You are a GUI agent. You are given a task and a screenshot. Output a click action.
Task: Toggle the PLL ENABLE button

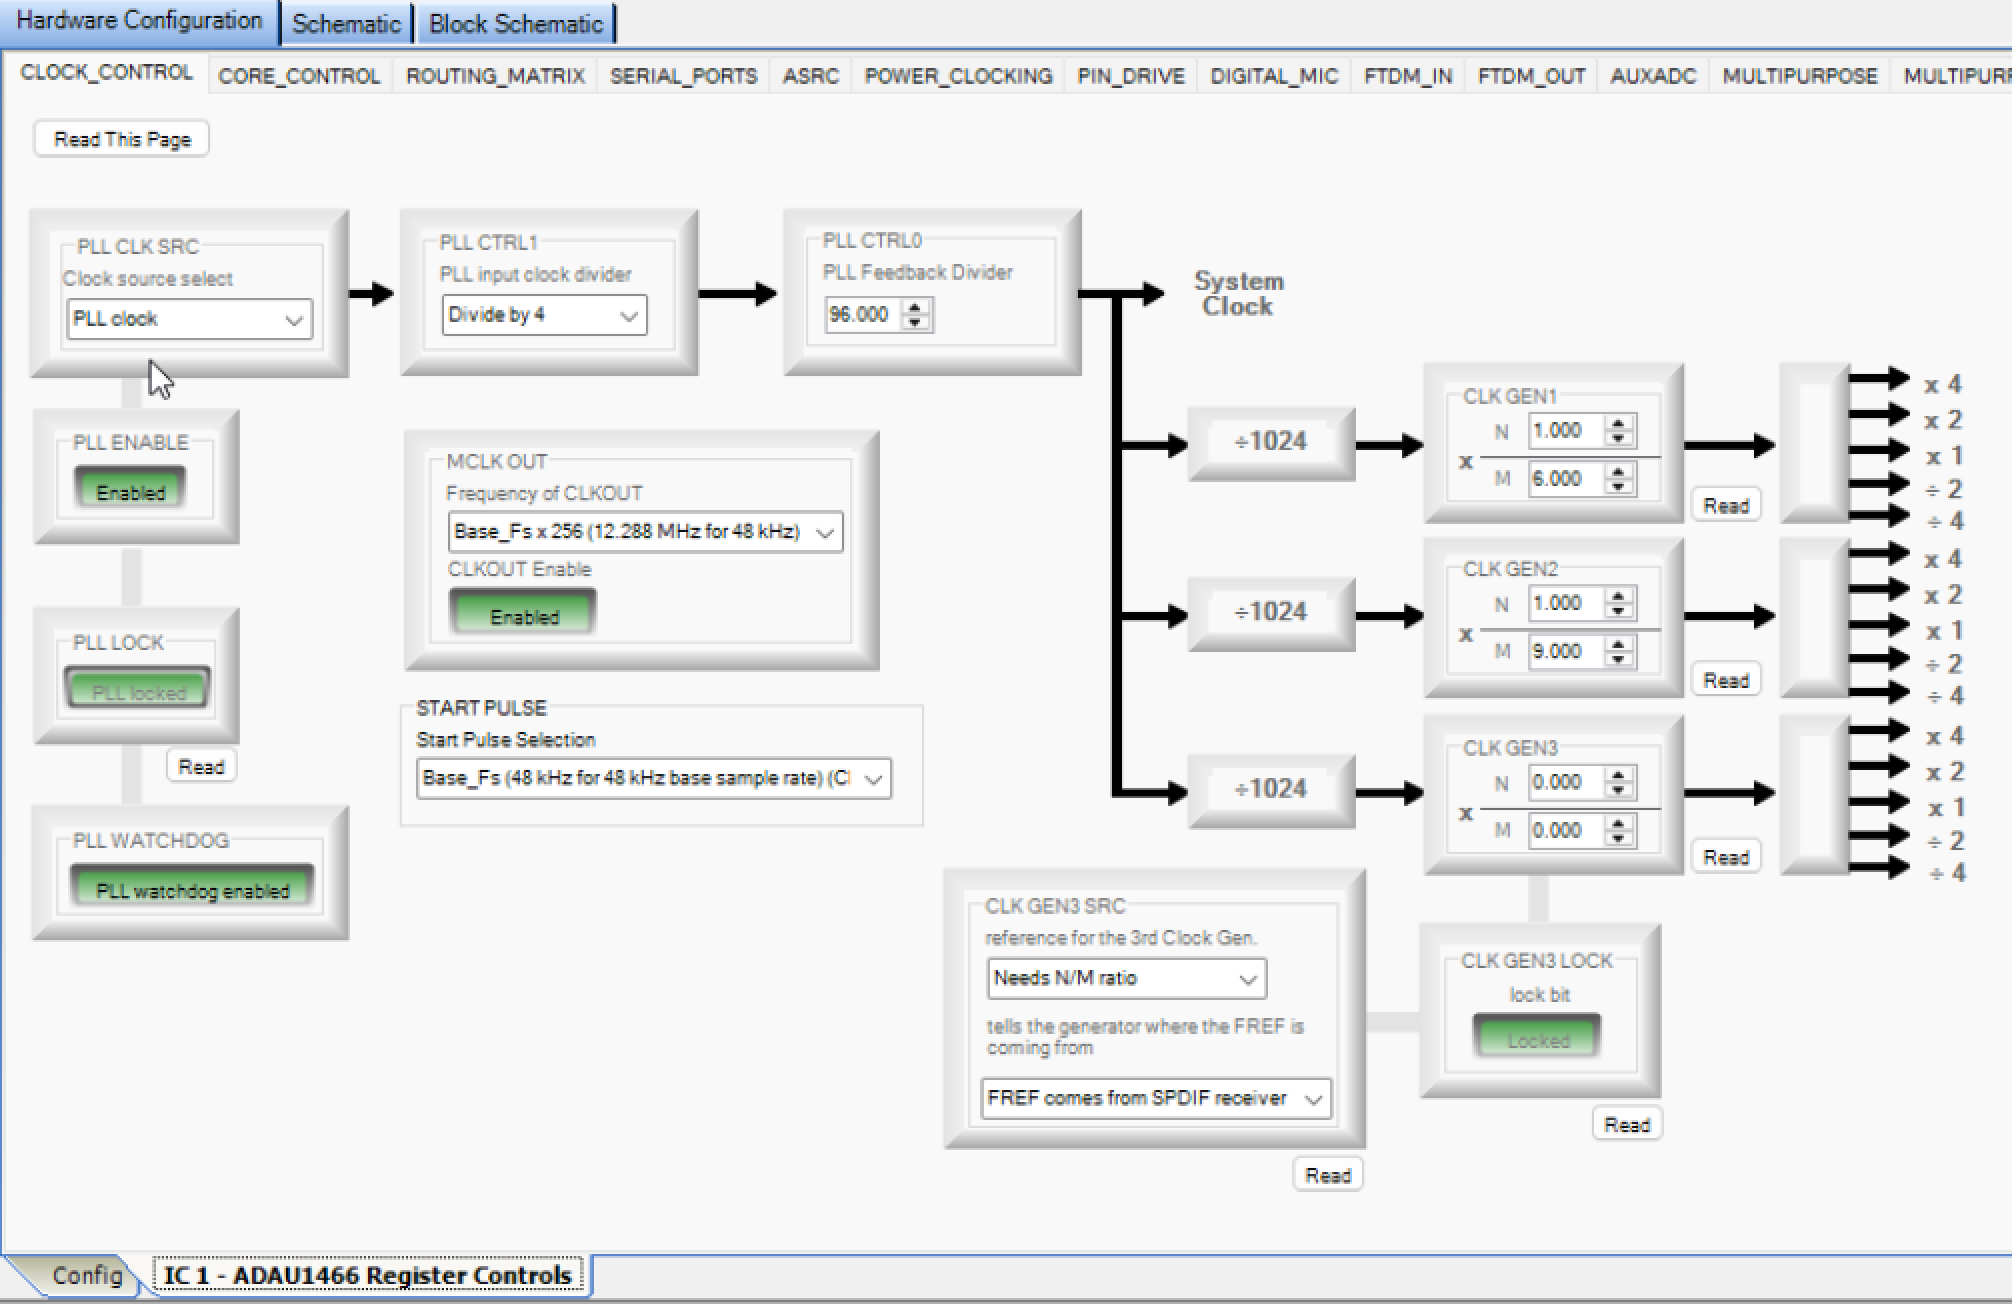pos(130,489)
